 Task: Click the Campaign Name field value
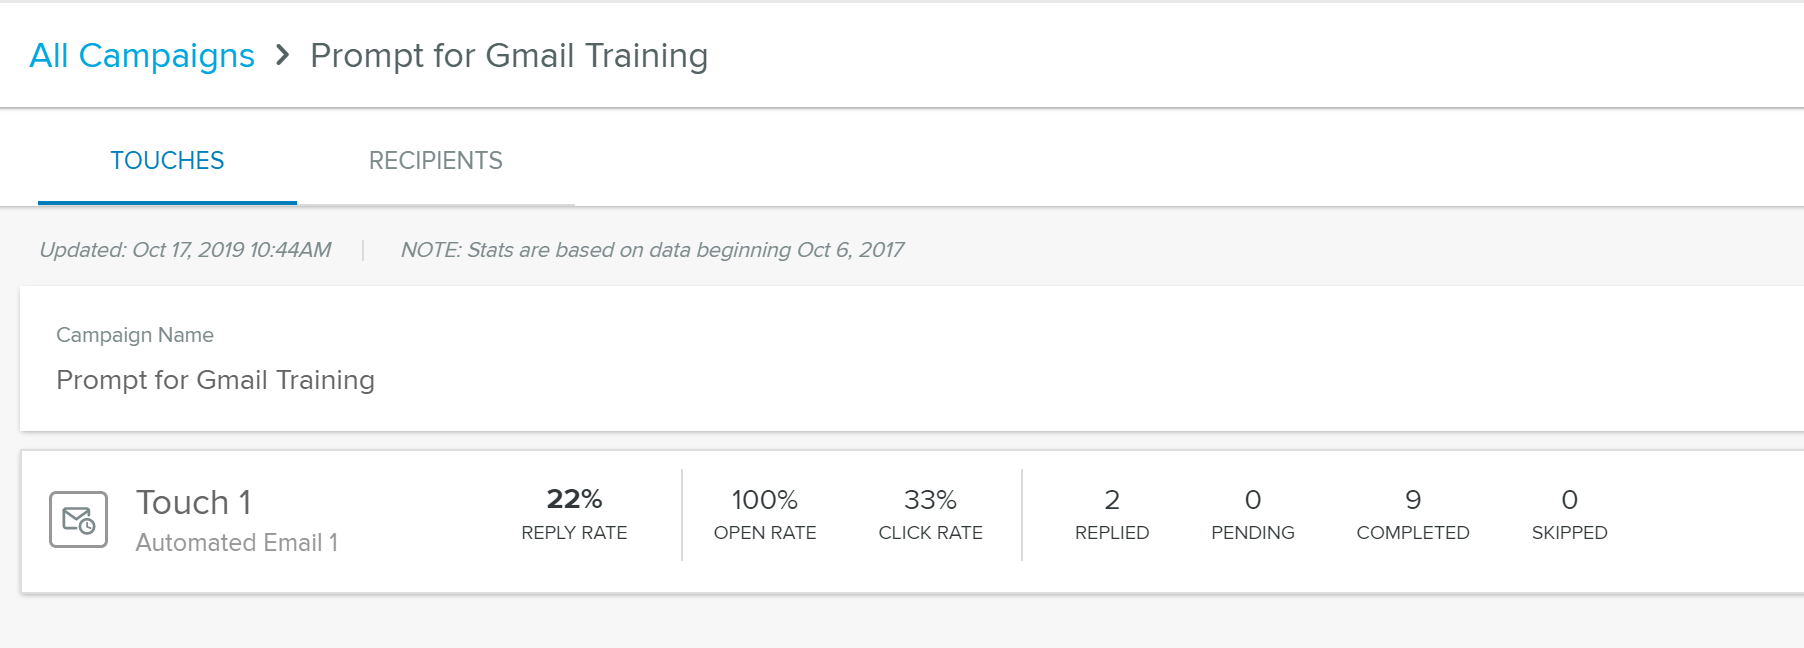[x=216, y=380]
